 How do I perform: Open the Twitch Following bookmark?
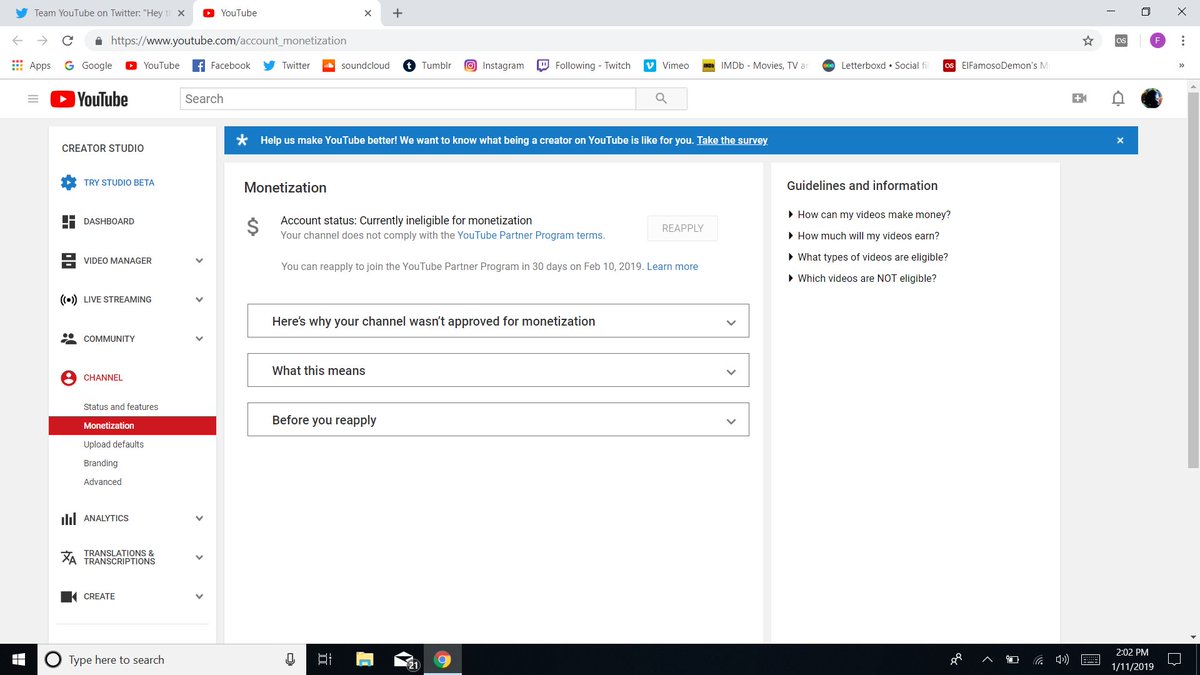coord(584,65)
